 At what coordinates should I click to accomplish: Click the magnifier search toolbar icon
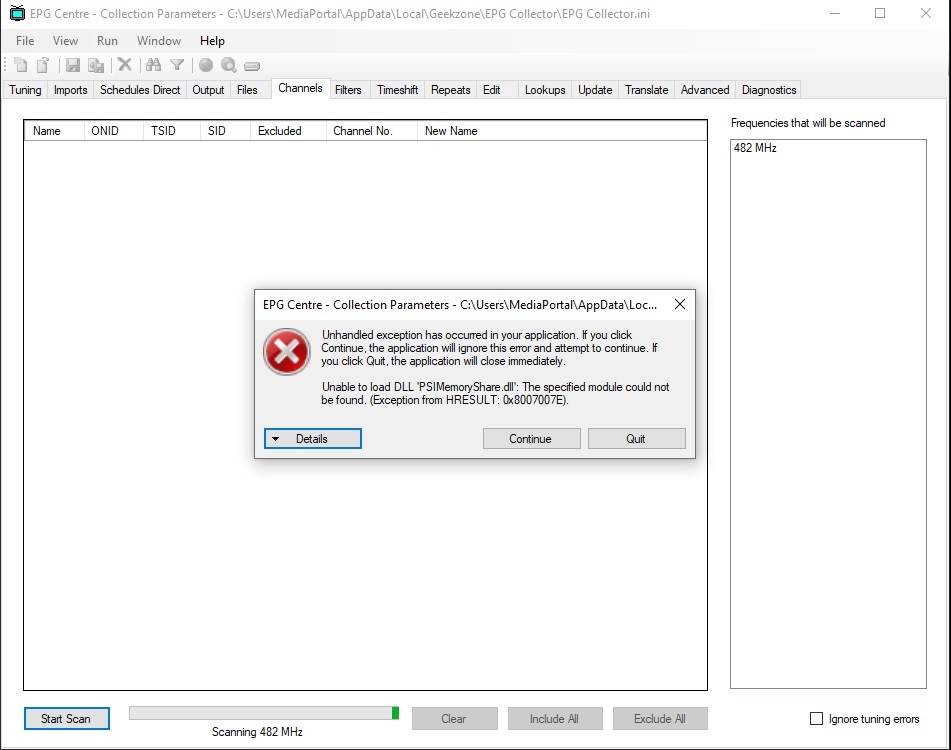229,65
